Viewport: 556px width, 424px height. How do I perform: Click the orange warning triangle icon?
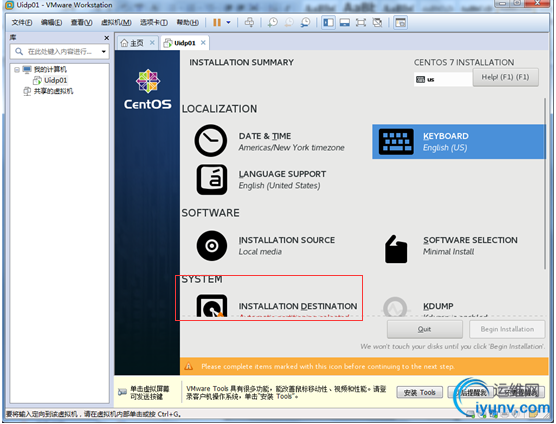[189, 367]
